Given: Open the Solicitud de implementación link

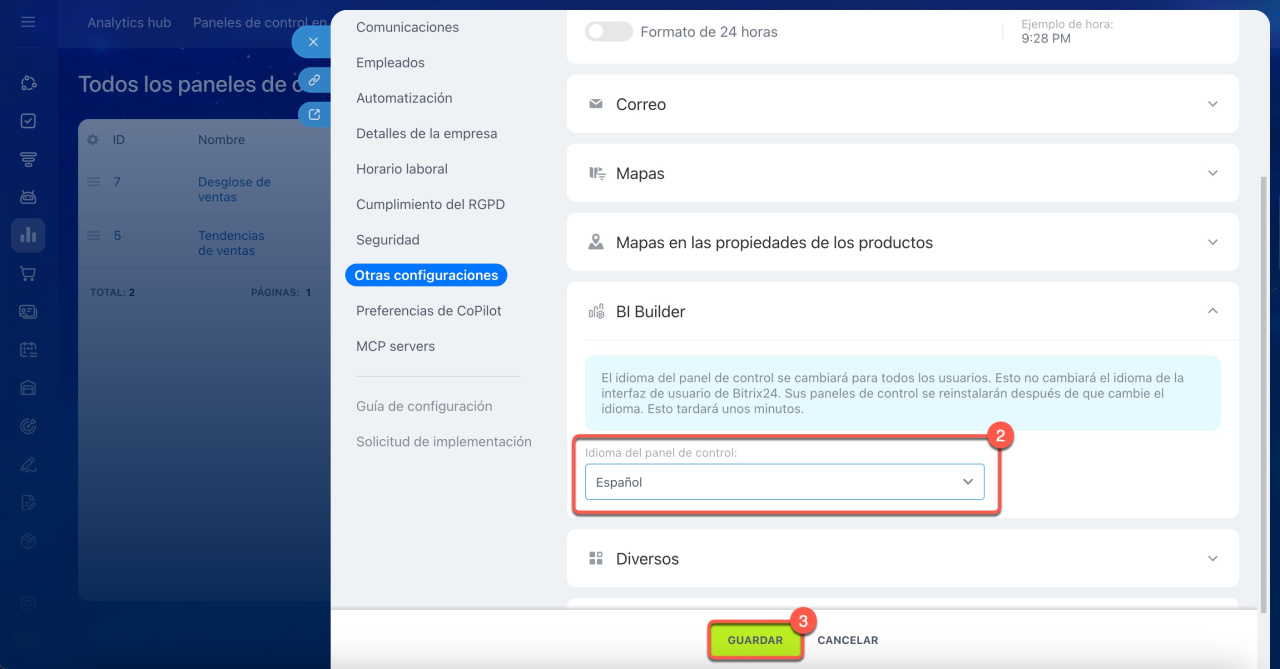Looking at the screenshot, I should click(444, 442).
